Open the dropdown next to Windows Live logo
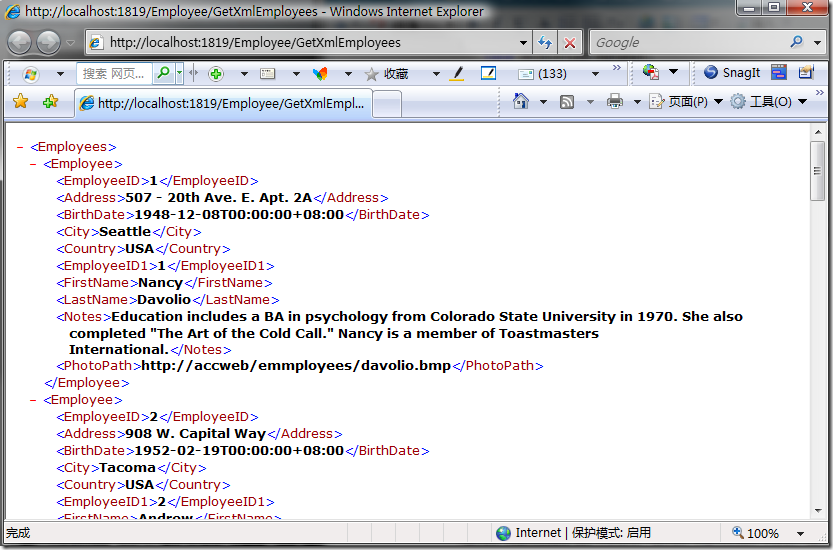This screenshot has height=550, width=833. point(60,74)
